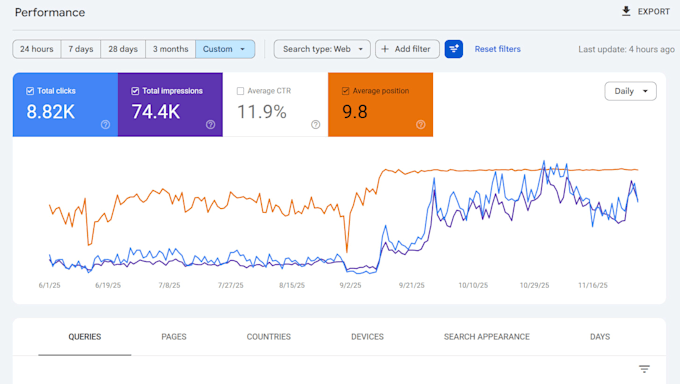Open the Daily granularity dropdown

coord(630,91)
